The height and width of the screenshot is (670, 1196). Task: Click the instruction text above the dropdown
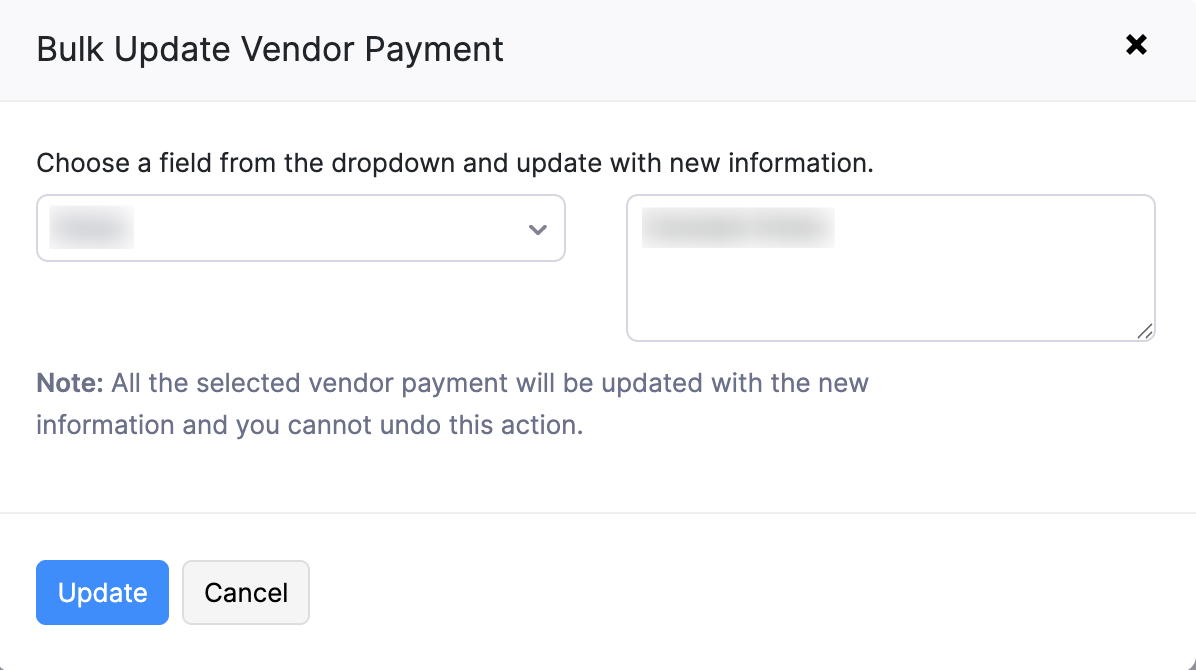tap(455, 163)
